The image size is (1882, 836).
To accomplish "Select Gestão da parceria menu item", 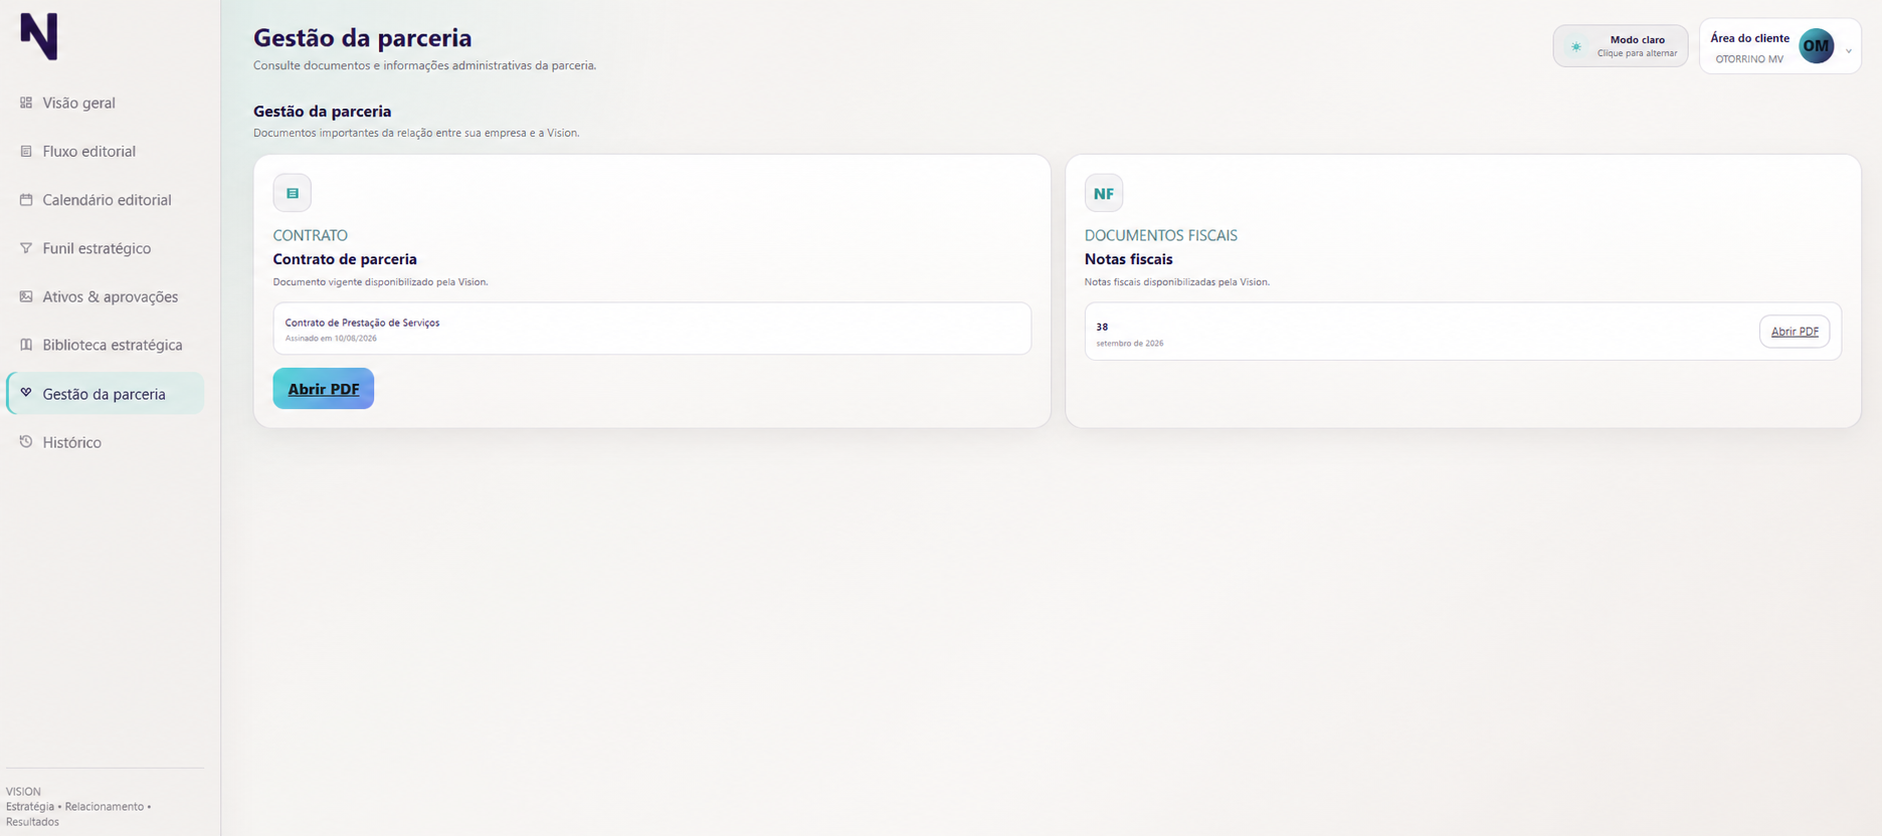I will 105,394.
